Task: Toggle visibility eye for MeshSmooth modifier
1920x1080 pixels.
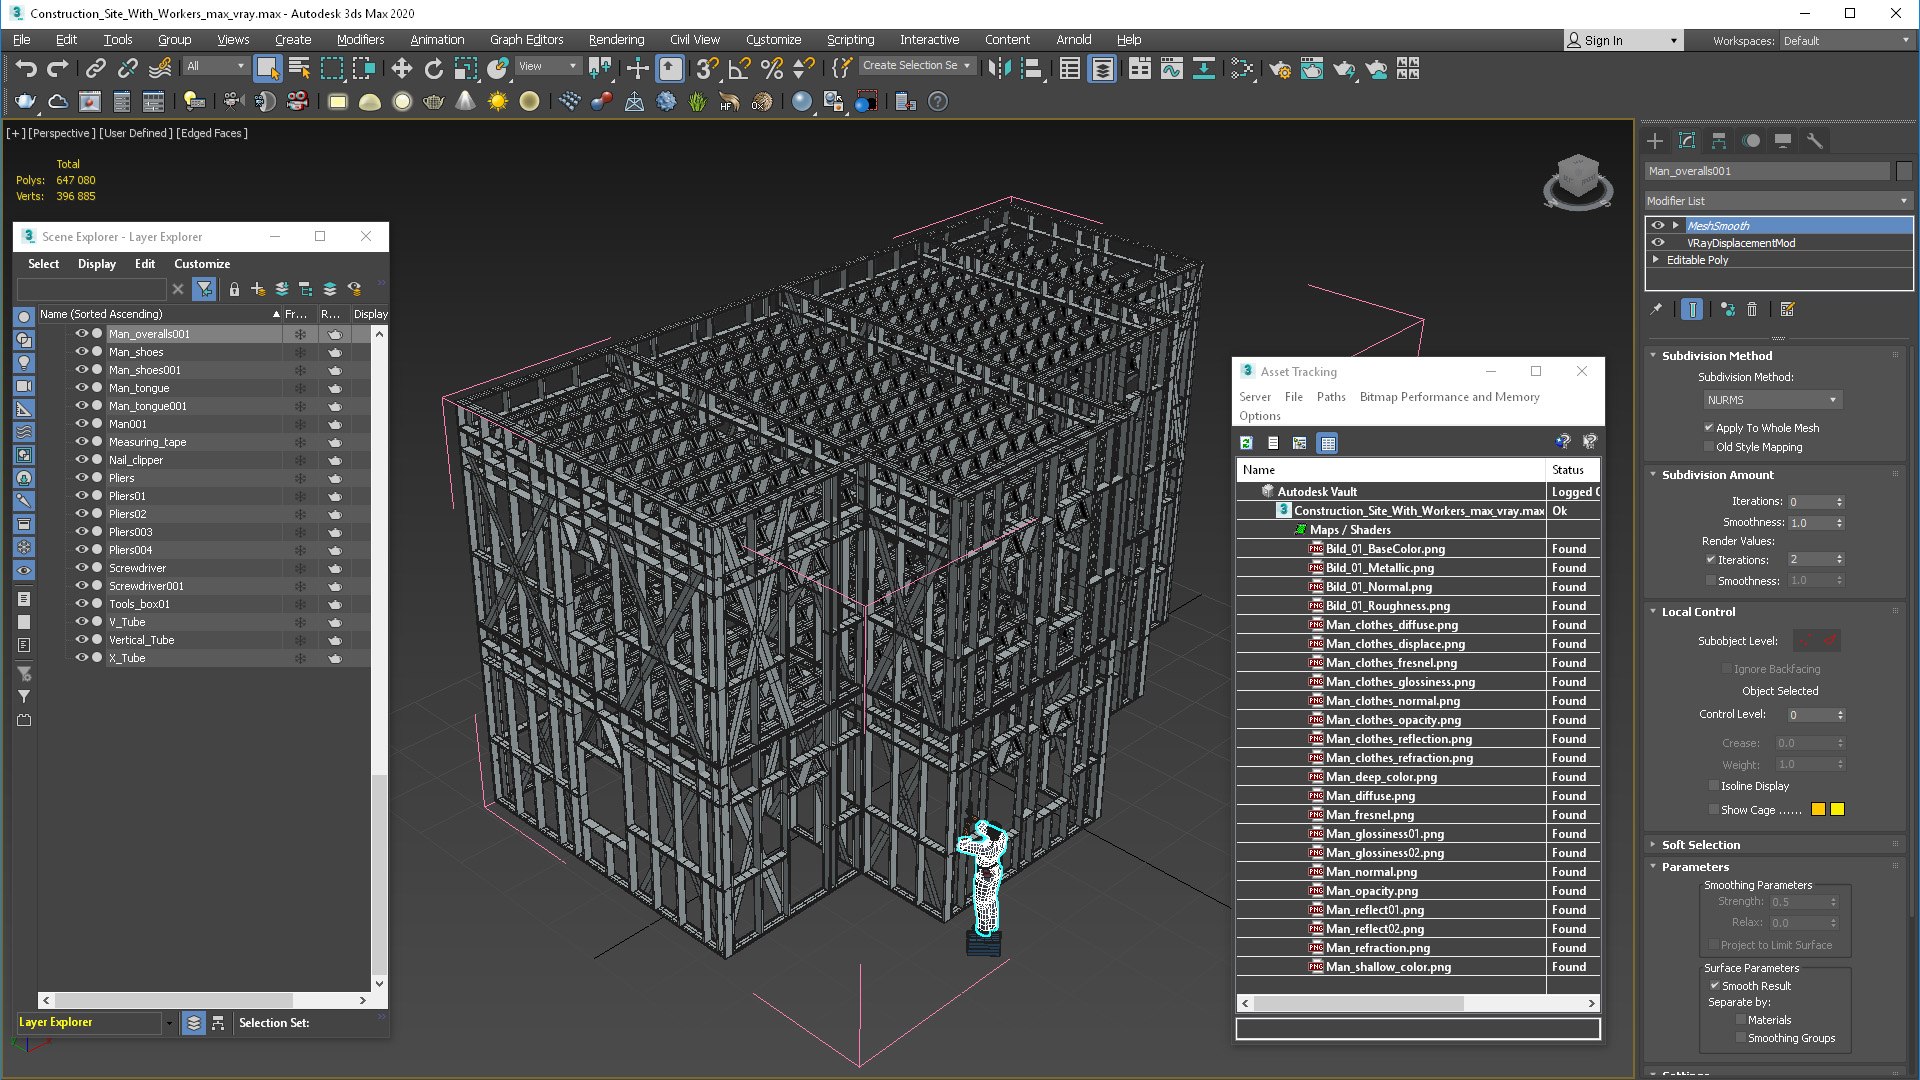Action: coord(1658,225)
